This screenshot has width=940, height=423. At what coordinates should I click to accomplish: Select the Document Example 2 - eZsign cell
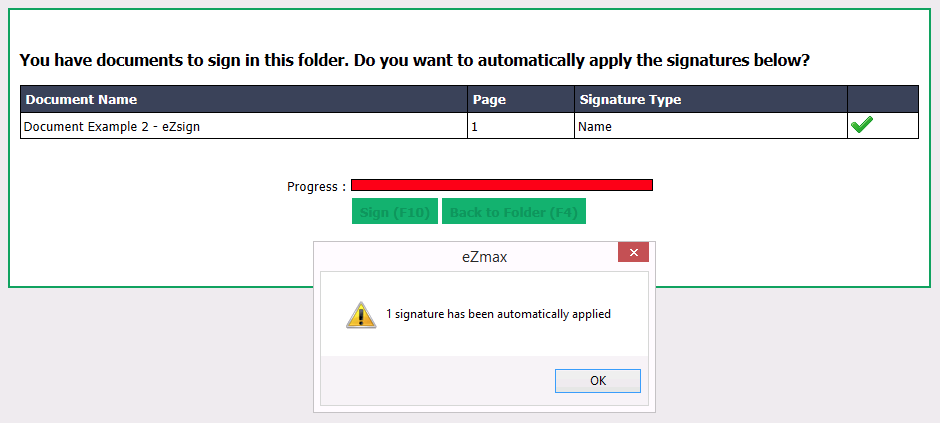pos(244,126)
